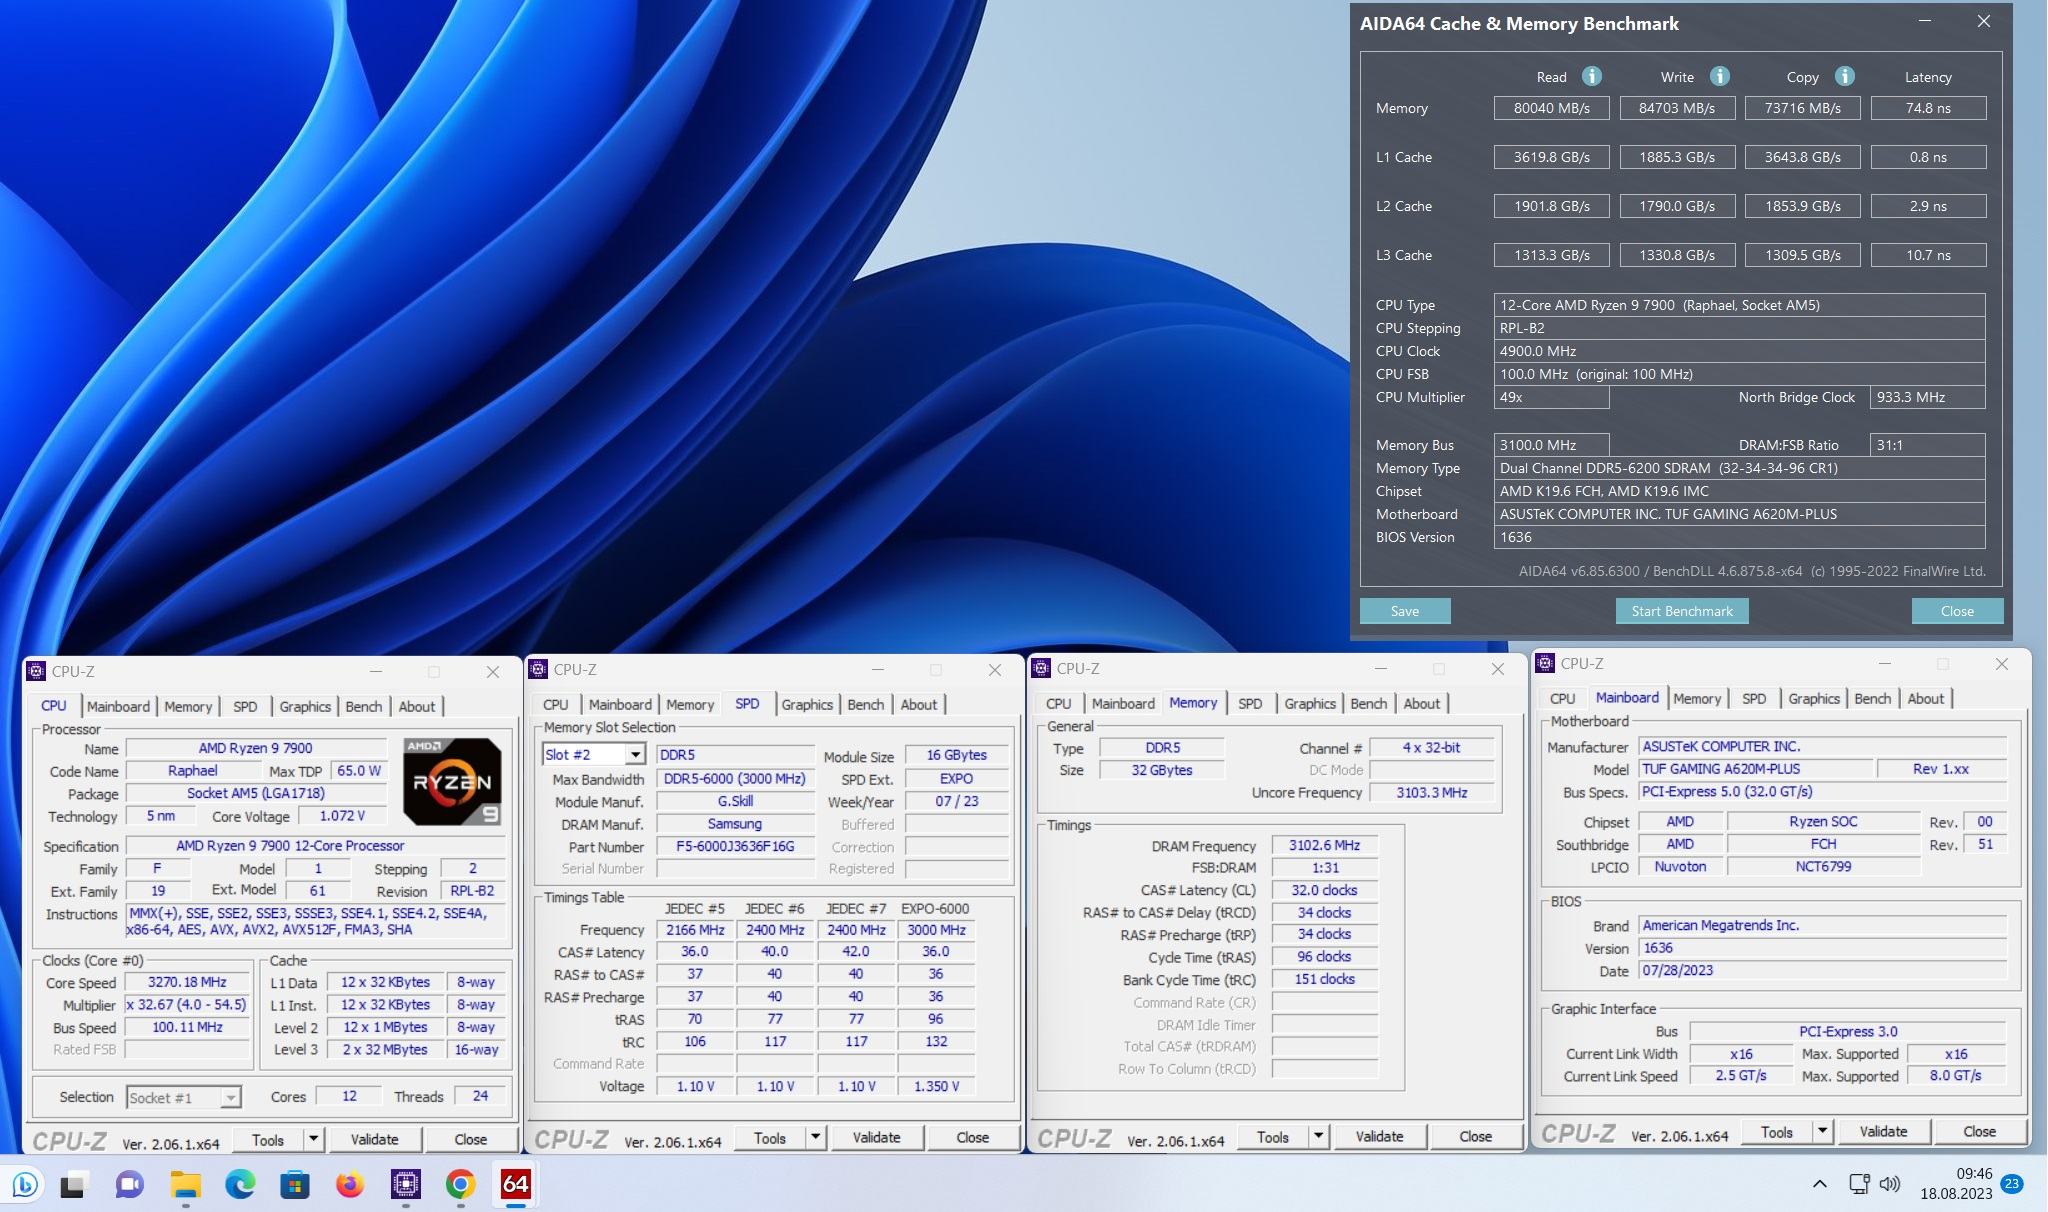The width and height of the screenshot is (2048, 1212).
Task: Open volume control tray icon
Action: 1890,1184
